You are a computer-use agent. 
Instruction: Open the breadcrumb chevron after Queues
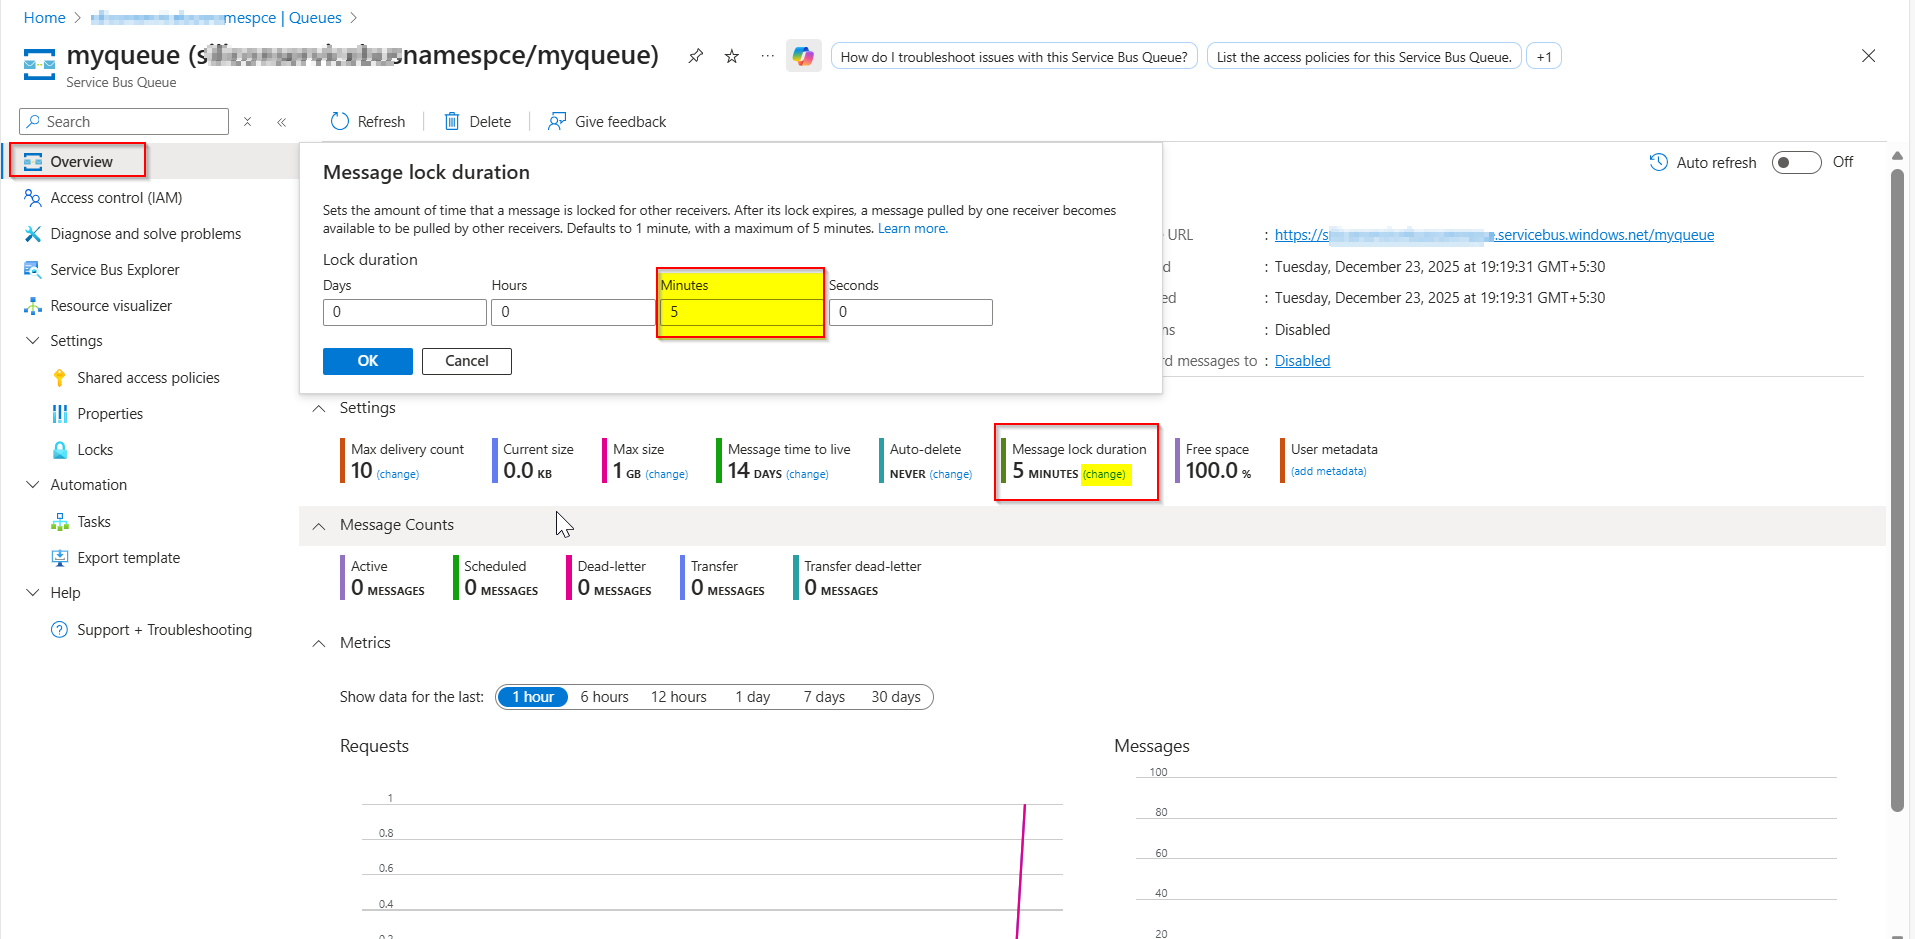(x=354, y=18)
